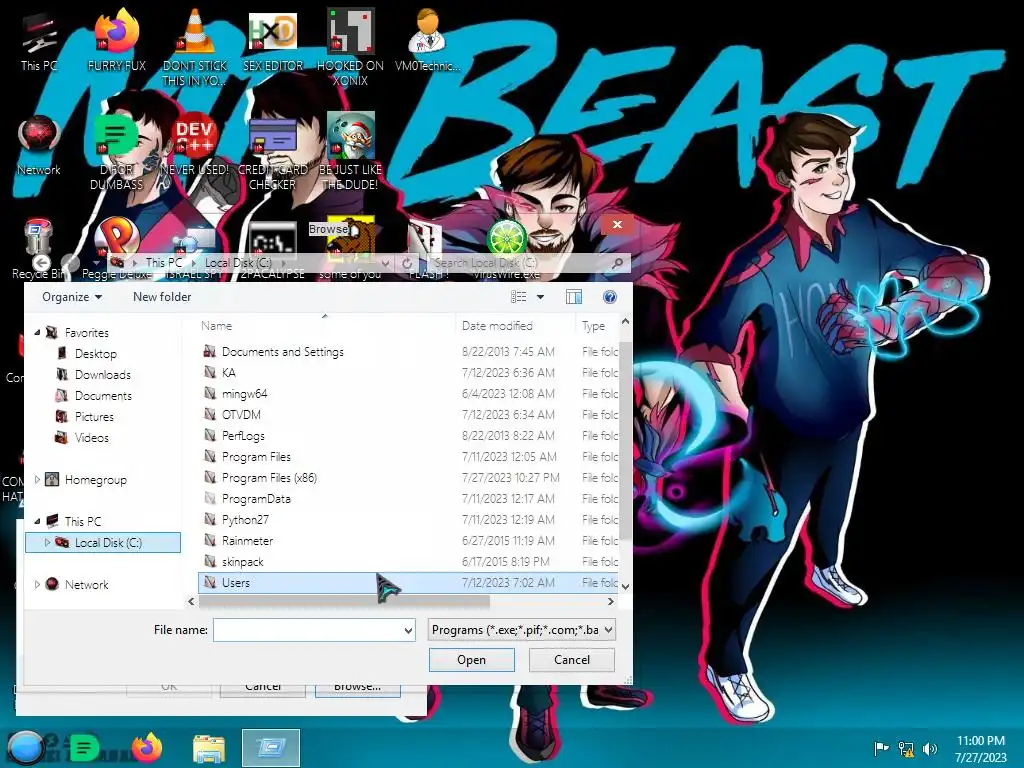The width and height of the screenshot is (1024, 768).
Task: Click the taskbar clock showing 11:00 PM
Action: pyautogui.click(x=980, y=748)
